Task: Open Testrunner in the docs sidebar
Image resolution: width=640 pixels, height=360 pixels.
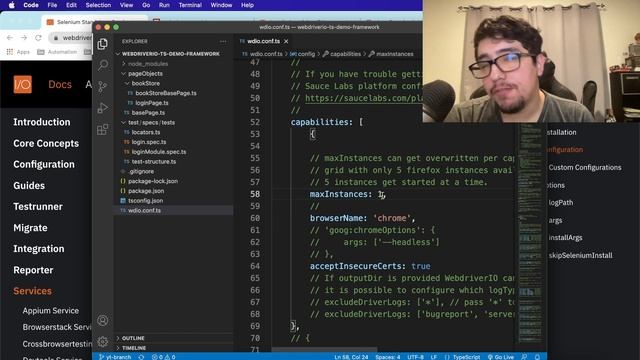Action: click(38, 207)
